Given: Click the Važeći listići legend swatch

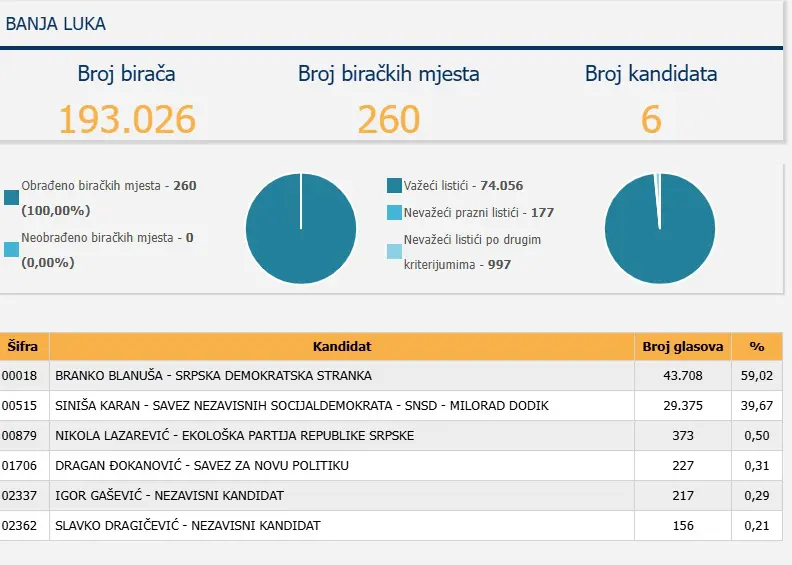Looking at the screenshot, I should click(394, 186).
